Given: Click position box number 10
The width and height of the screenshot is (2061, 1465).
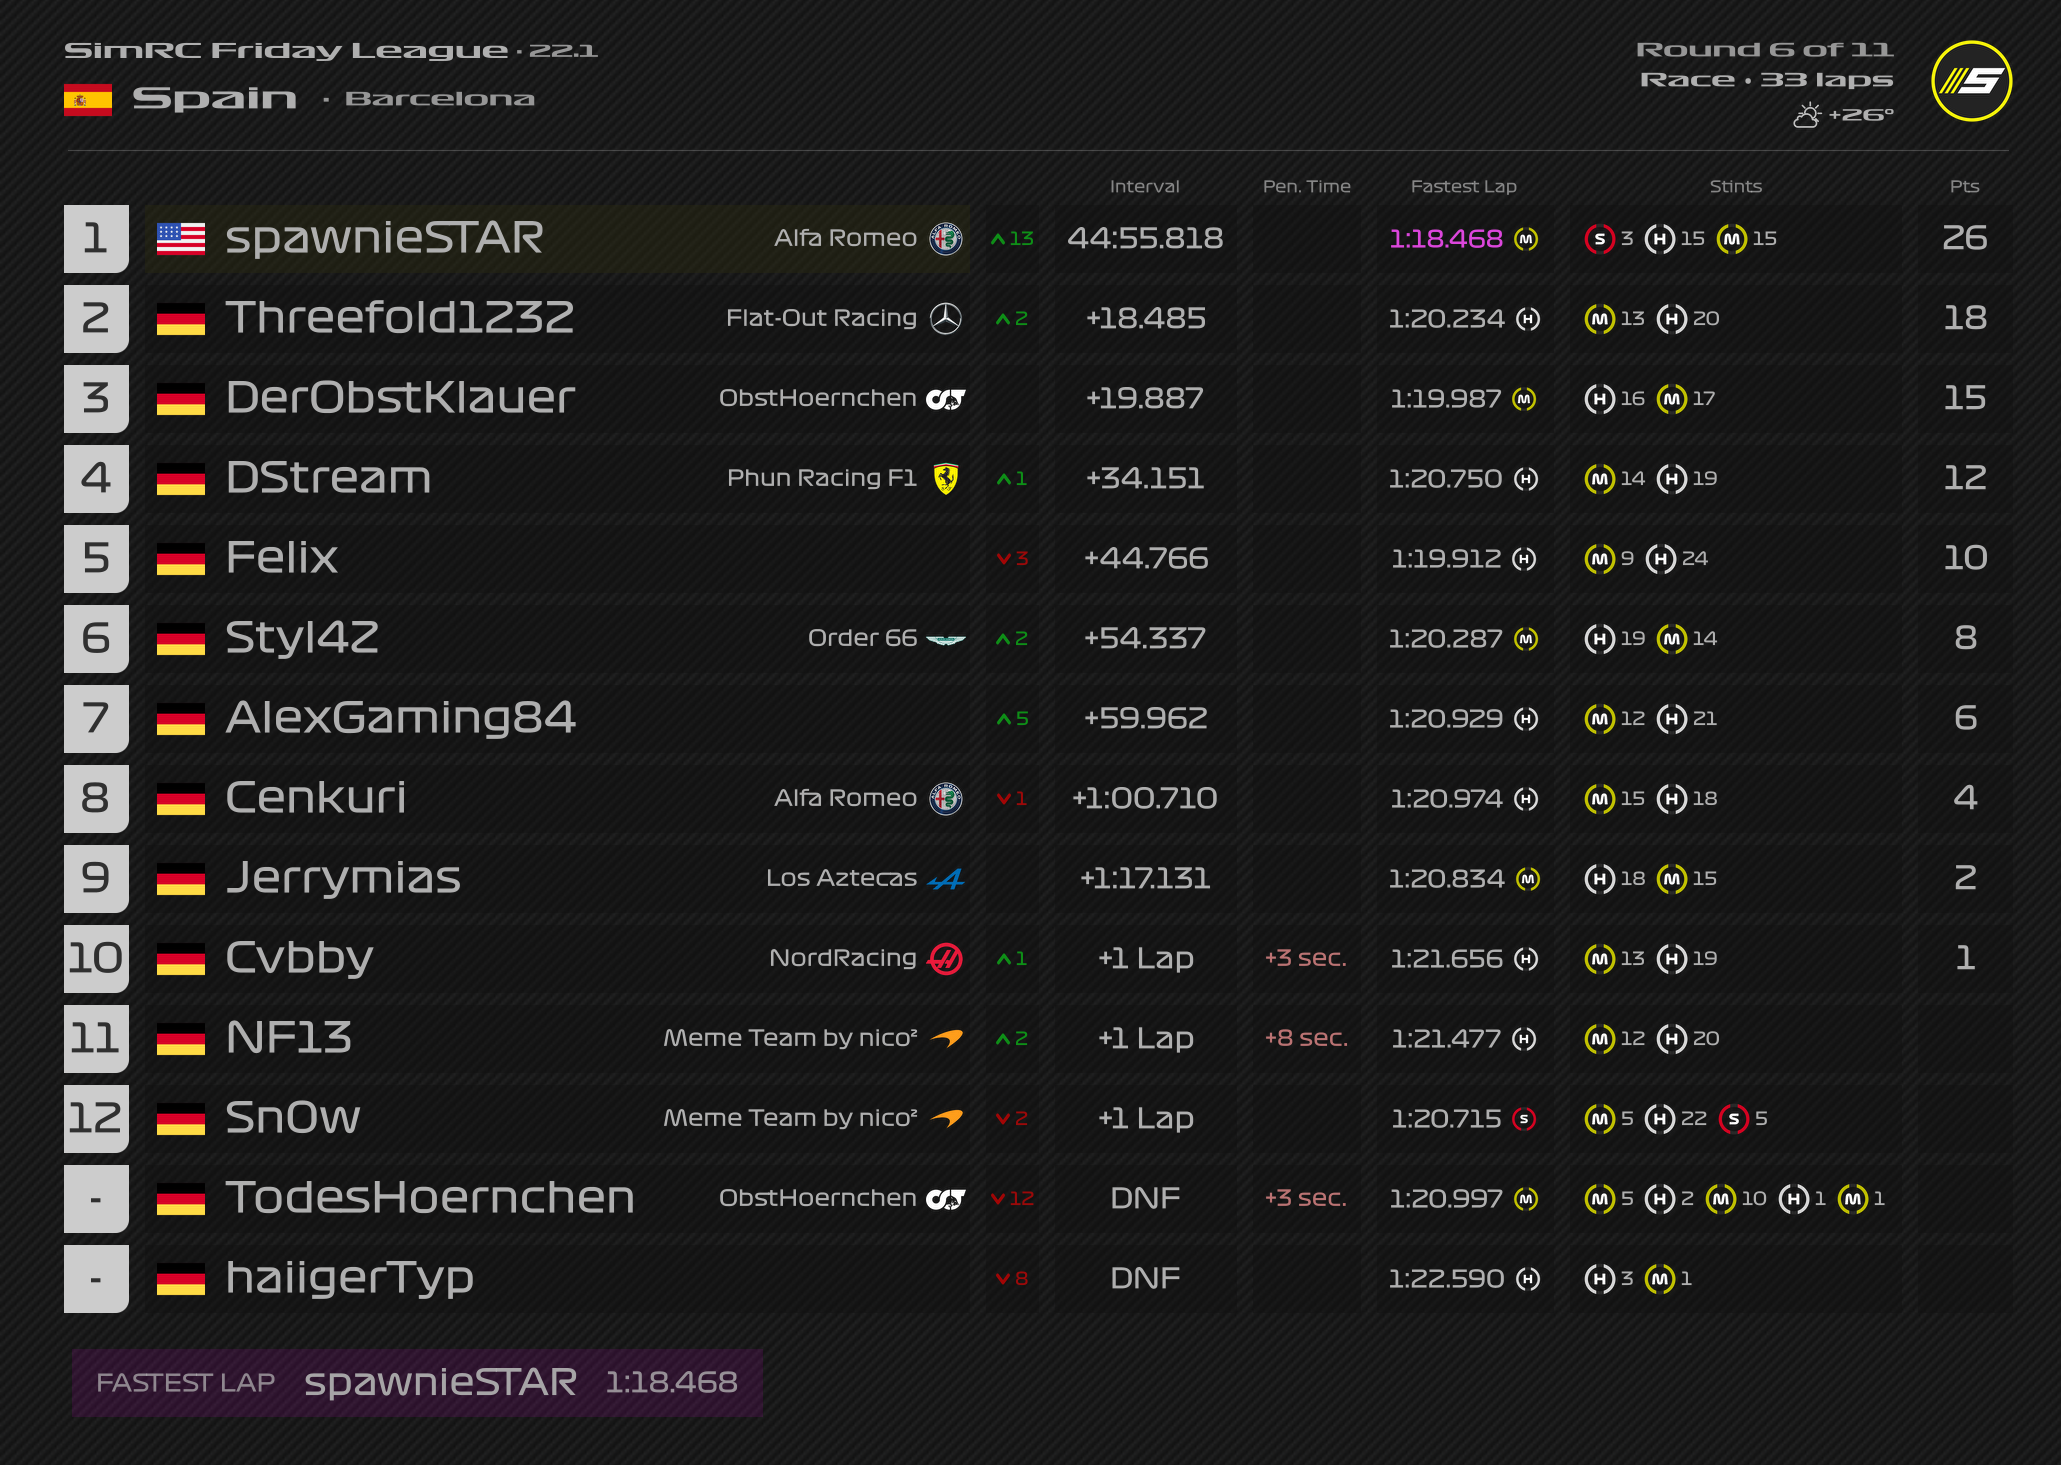Looking at the screenshot, I should pos(96,958).
